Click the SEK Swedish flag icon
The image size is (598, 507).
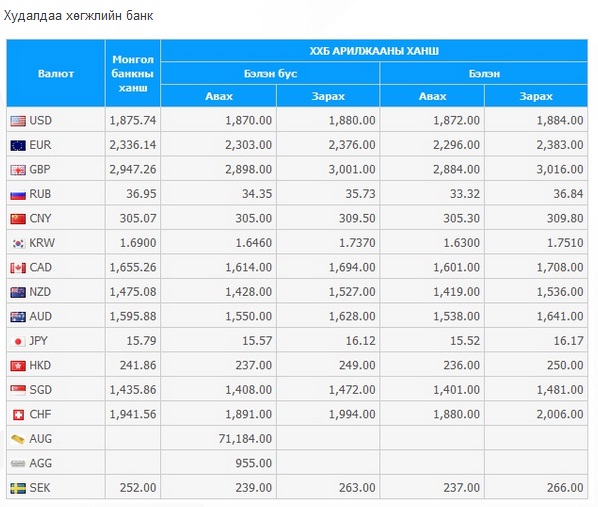click(18, 488)
